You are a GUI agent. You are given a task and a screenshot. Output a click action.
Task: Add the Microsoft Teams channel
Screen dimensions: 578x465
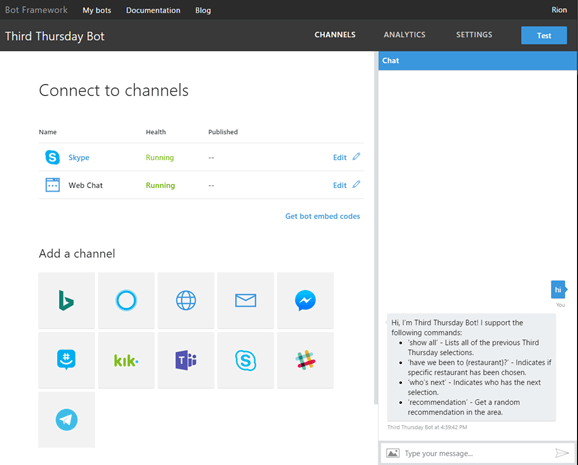pyautogui.click(x=186, y=360)
